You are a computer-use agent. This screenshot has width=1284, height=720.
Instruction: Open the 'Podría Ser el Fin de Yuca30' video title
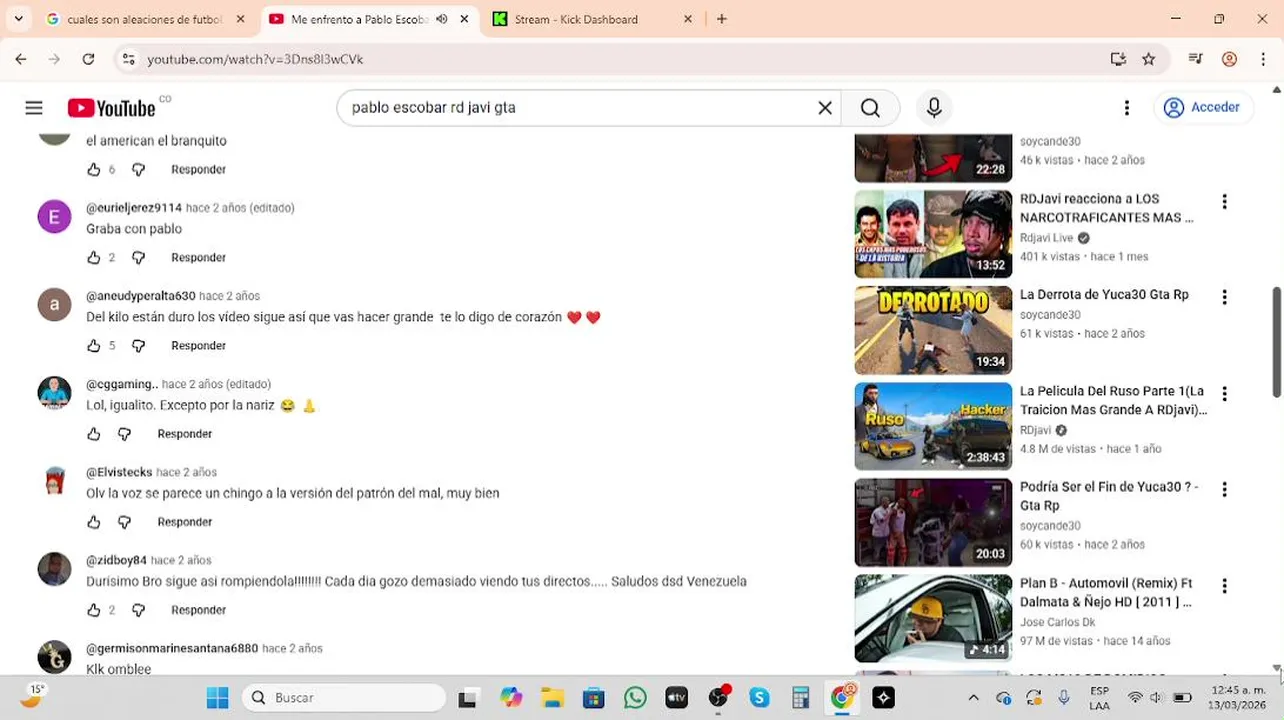(x=1109, y=496)
